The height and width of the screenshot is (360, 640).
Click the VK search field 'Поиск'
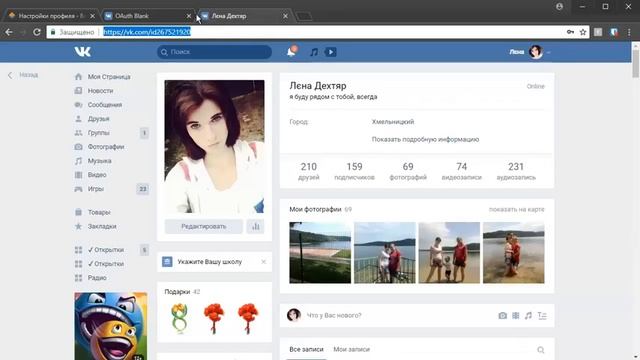click(214, 52)
